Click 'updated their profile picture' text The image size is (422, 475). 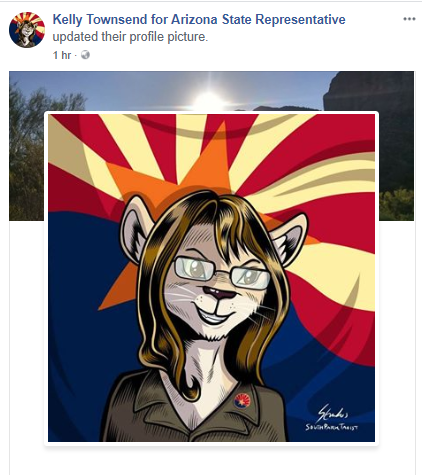pos(130,37)
